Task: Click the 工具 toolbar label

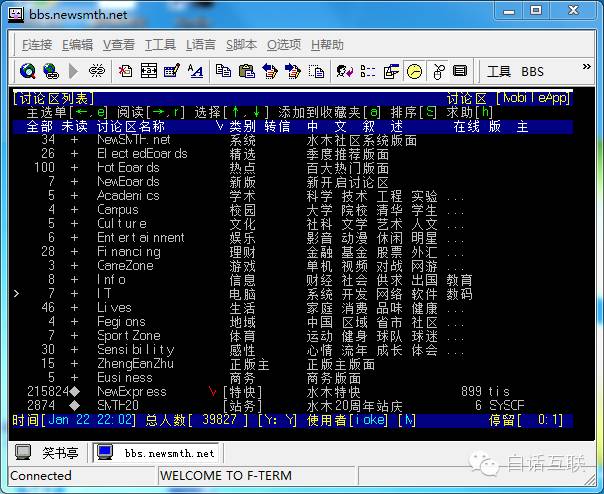Action: click(x=499, y=72)
